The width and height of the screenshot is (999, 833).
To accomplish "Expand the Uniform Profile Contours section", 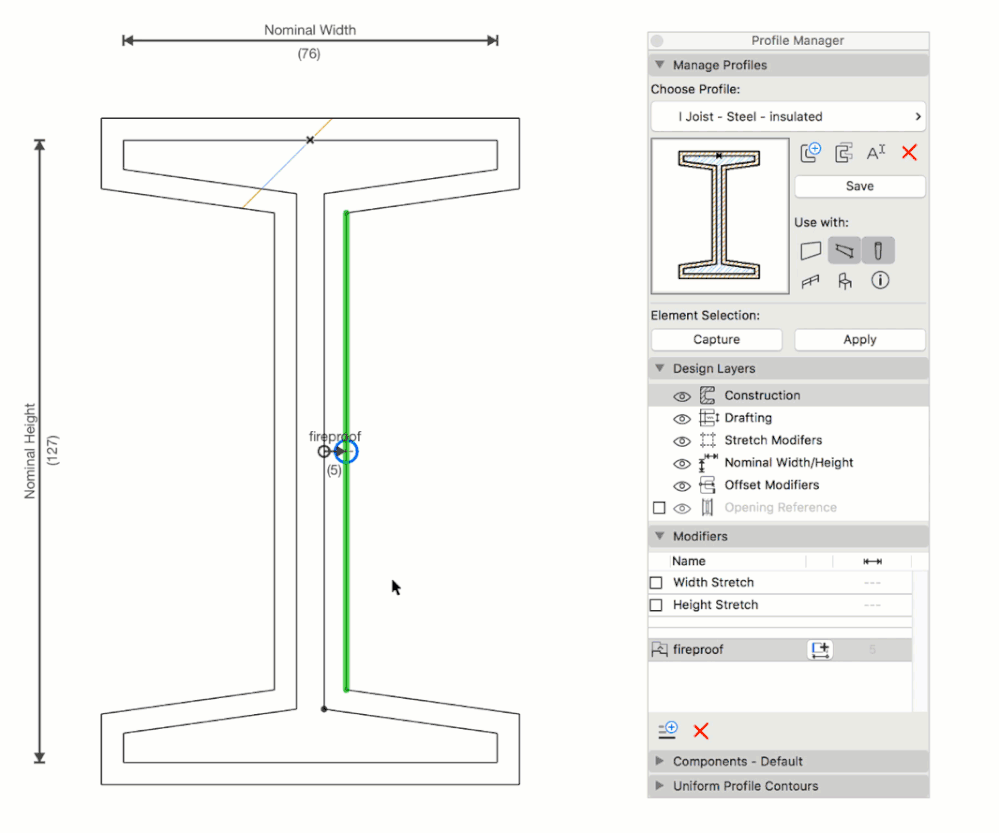I will click(x=660, y=785).
